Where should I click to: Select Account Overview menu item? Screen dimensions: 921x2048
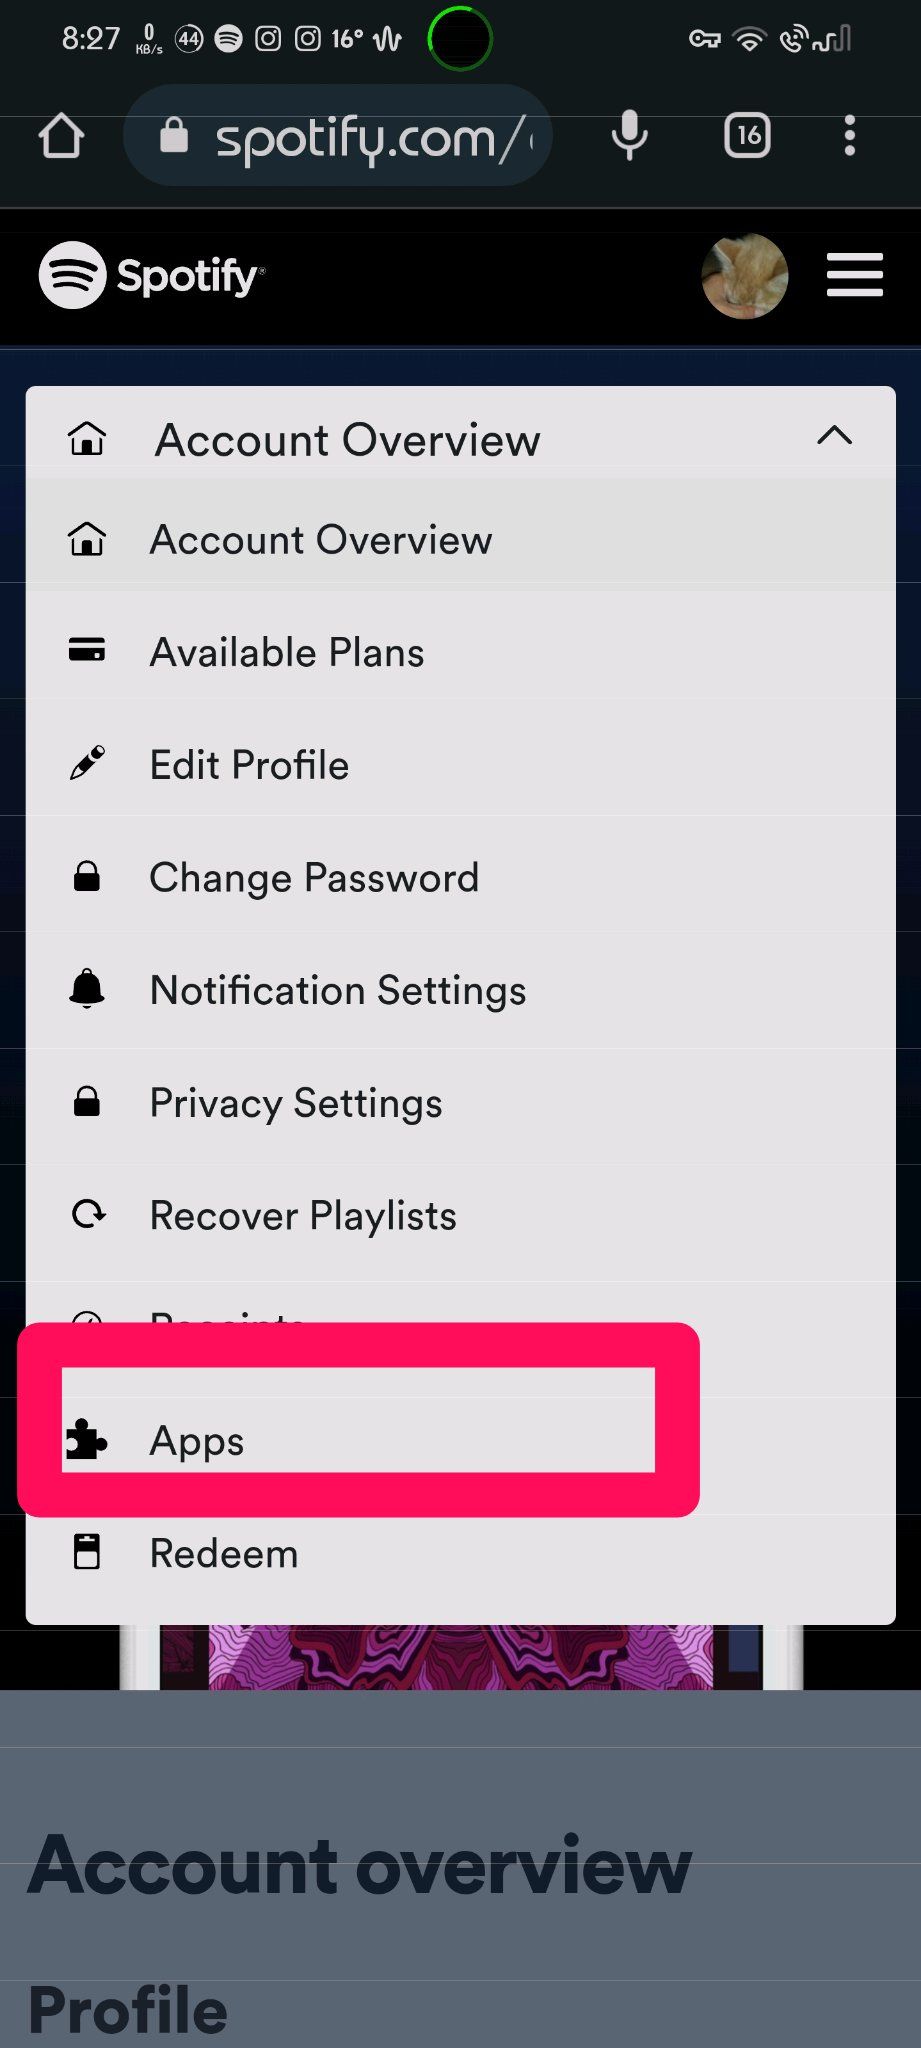point(460,540)
